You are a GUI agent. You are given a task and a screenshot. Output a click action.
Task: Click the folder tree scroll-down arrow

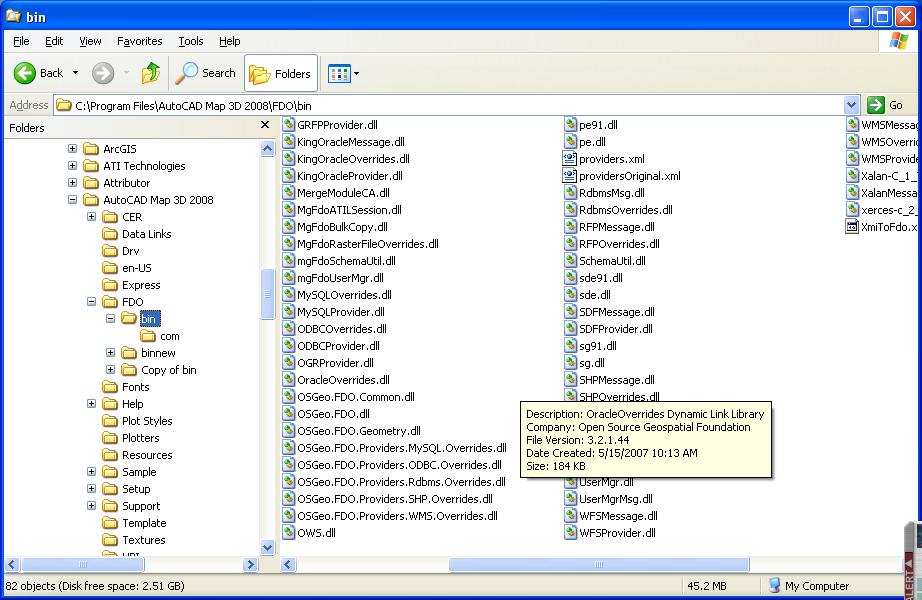click(268, 547)
